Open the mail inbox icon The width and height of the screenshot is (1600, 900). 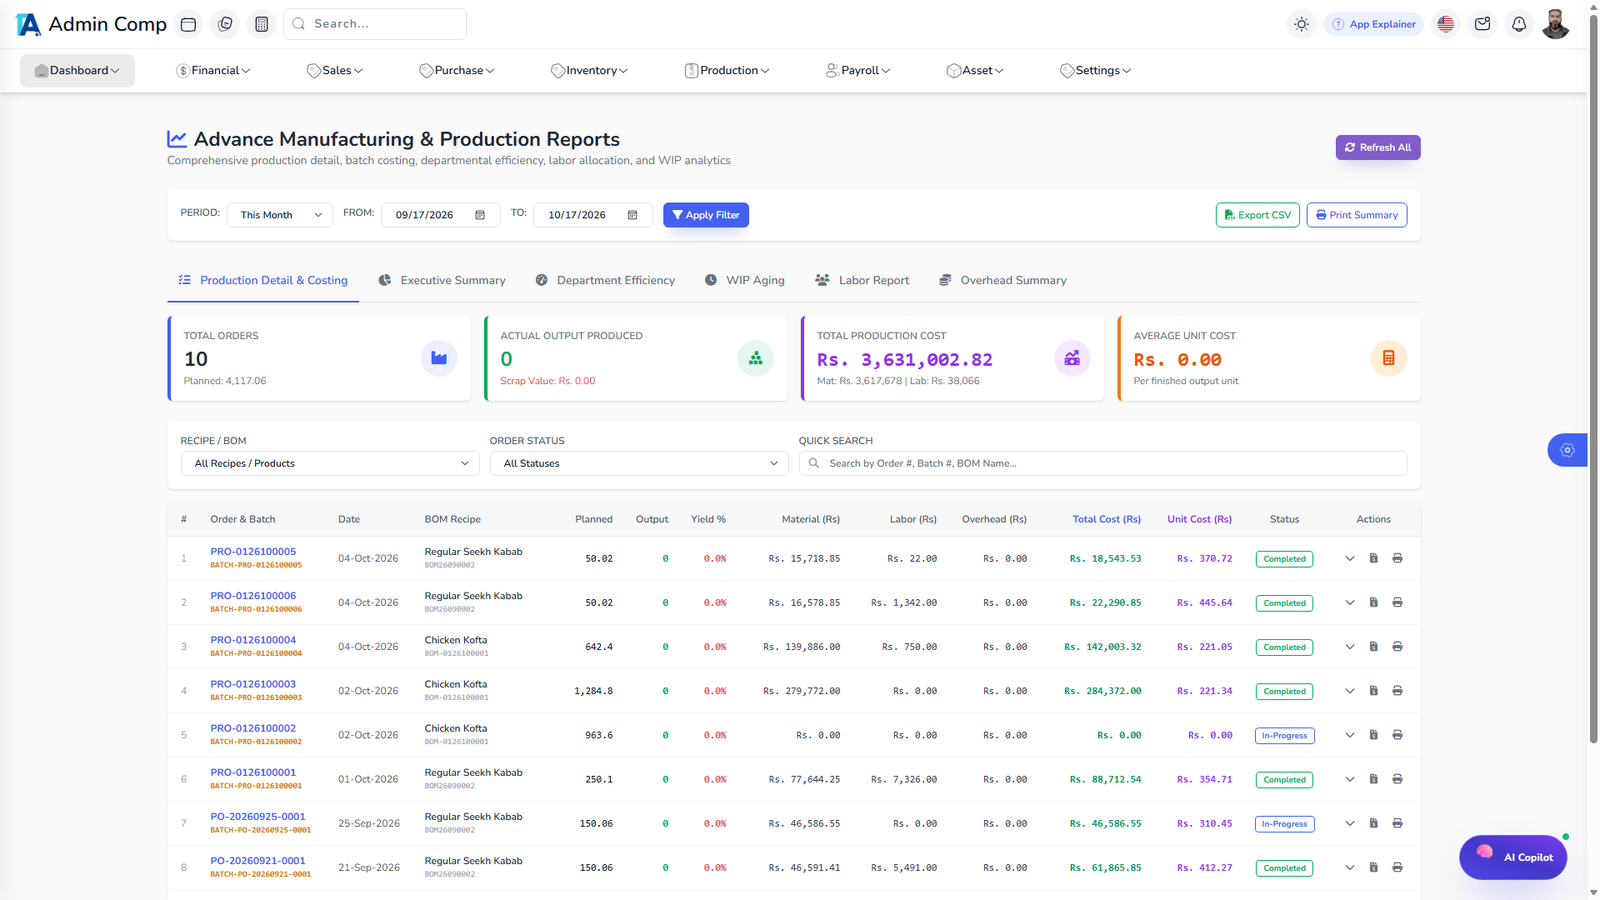1482,24
